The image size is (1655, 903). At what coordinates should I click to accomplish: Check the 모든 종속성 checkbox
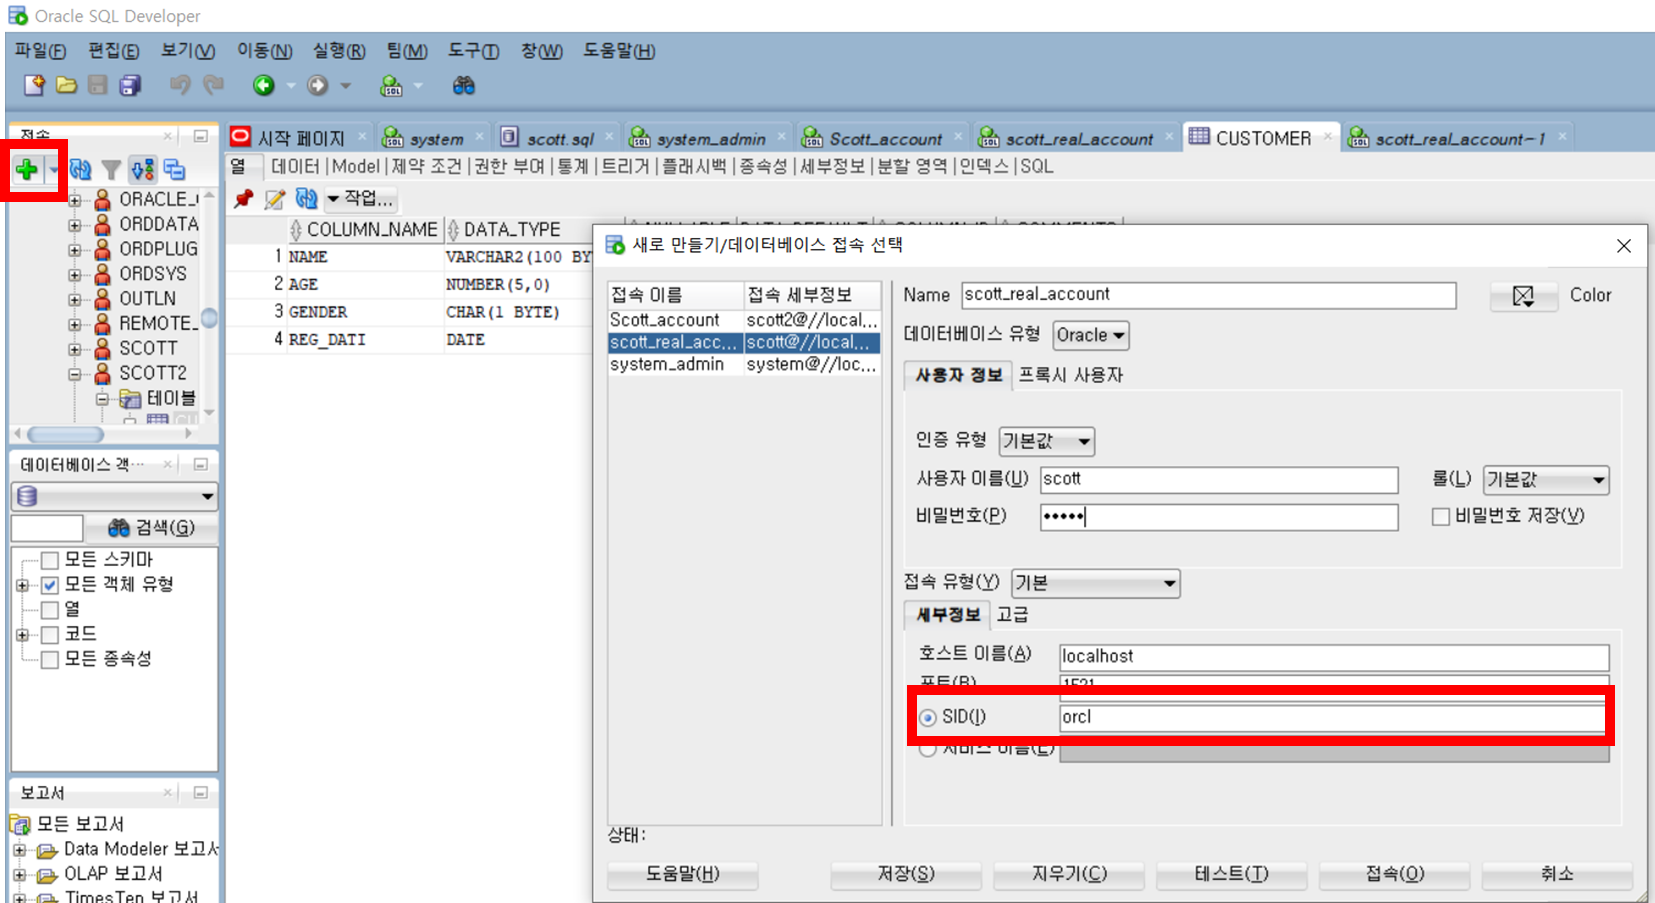pos(49,660)
